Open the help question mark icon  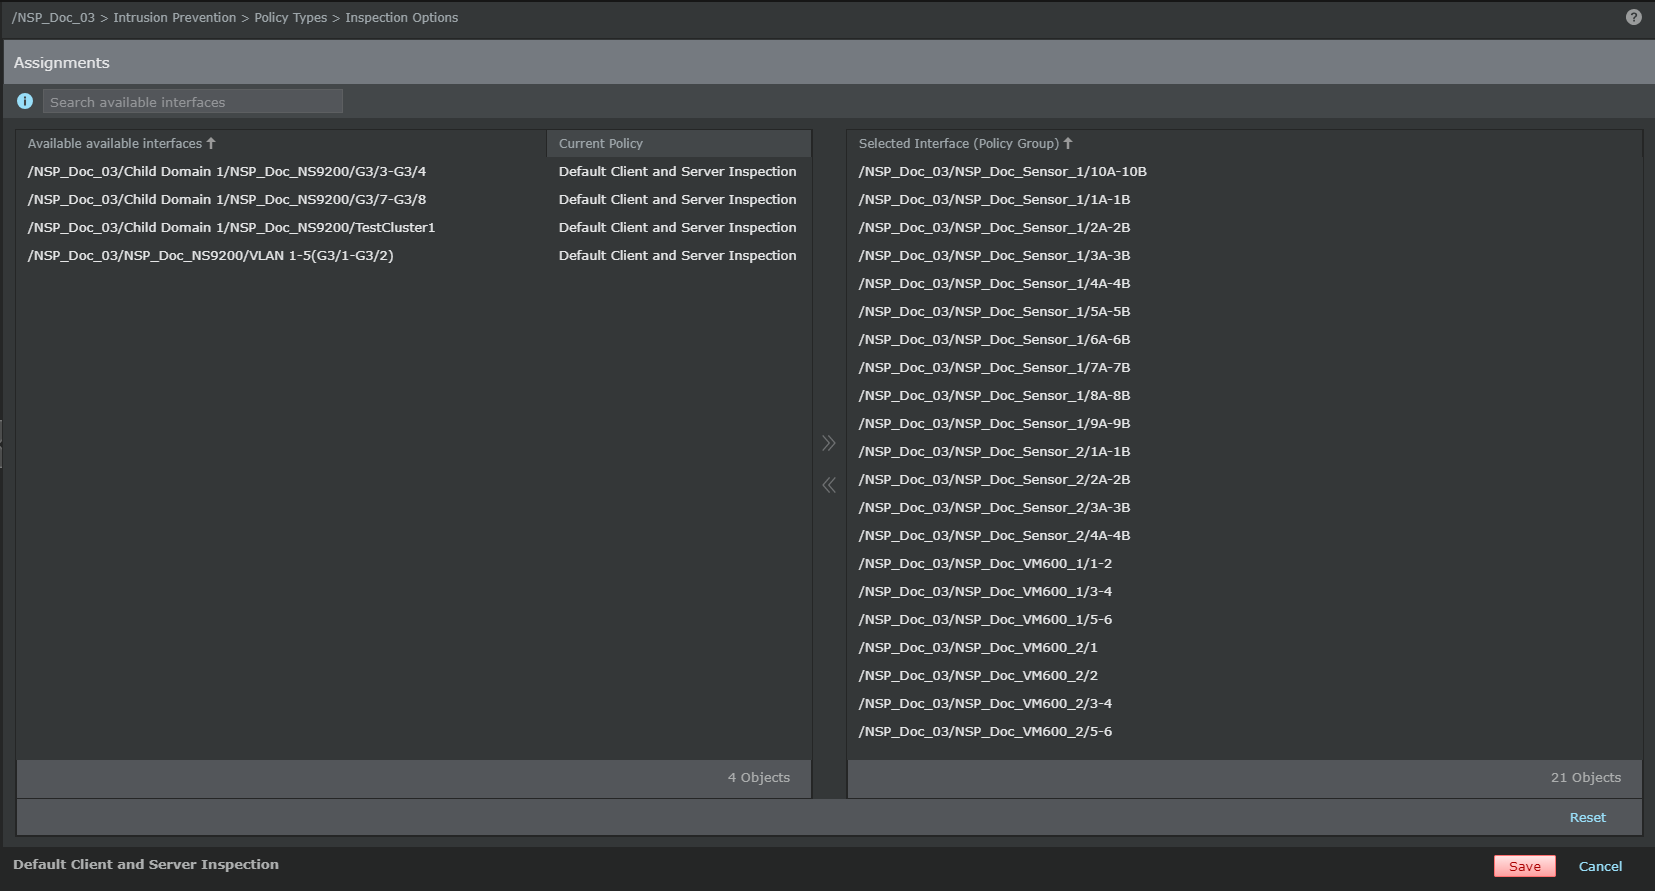click(1633, 17)
